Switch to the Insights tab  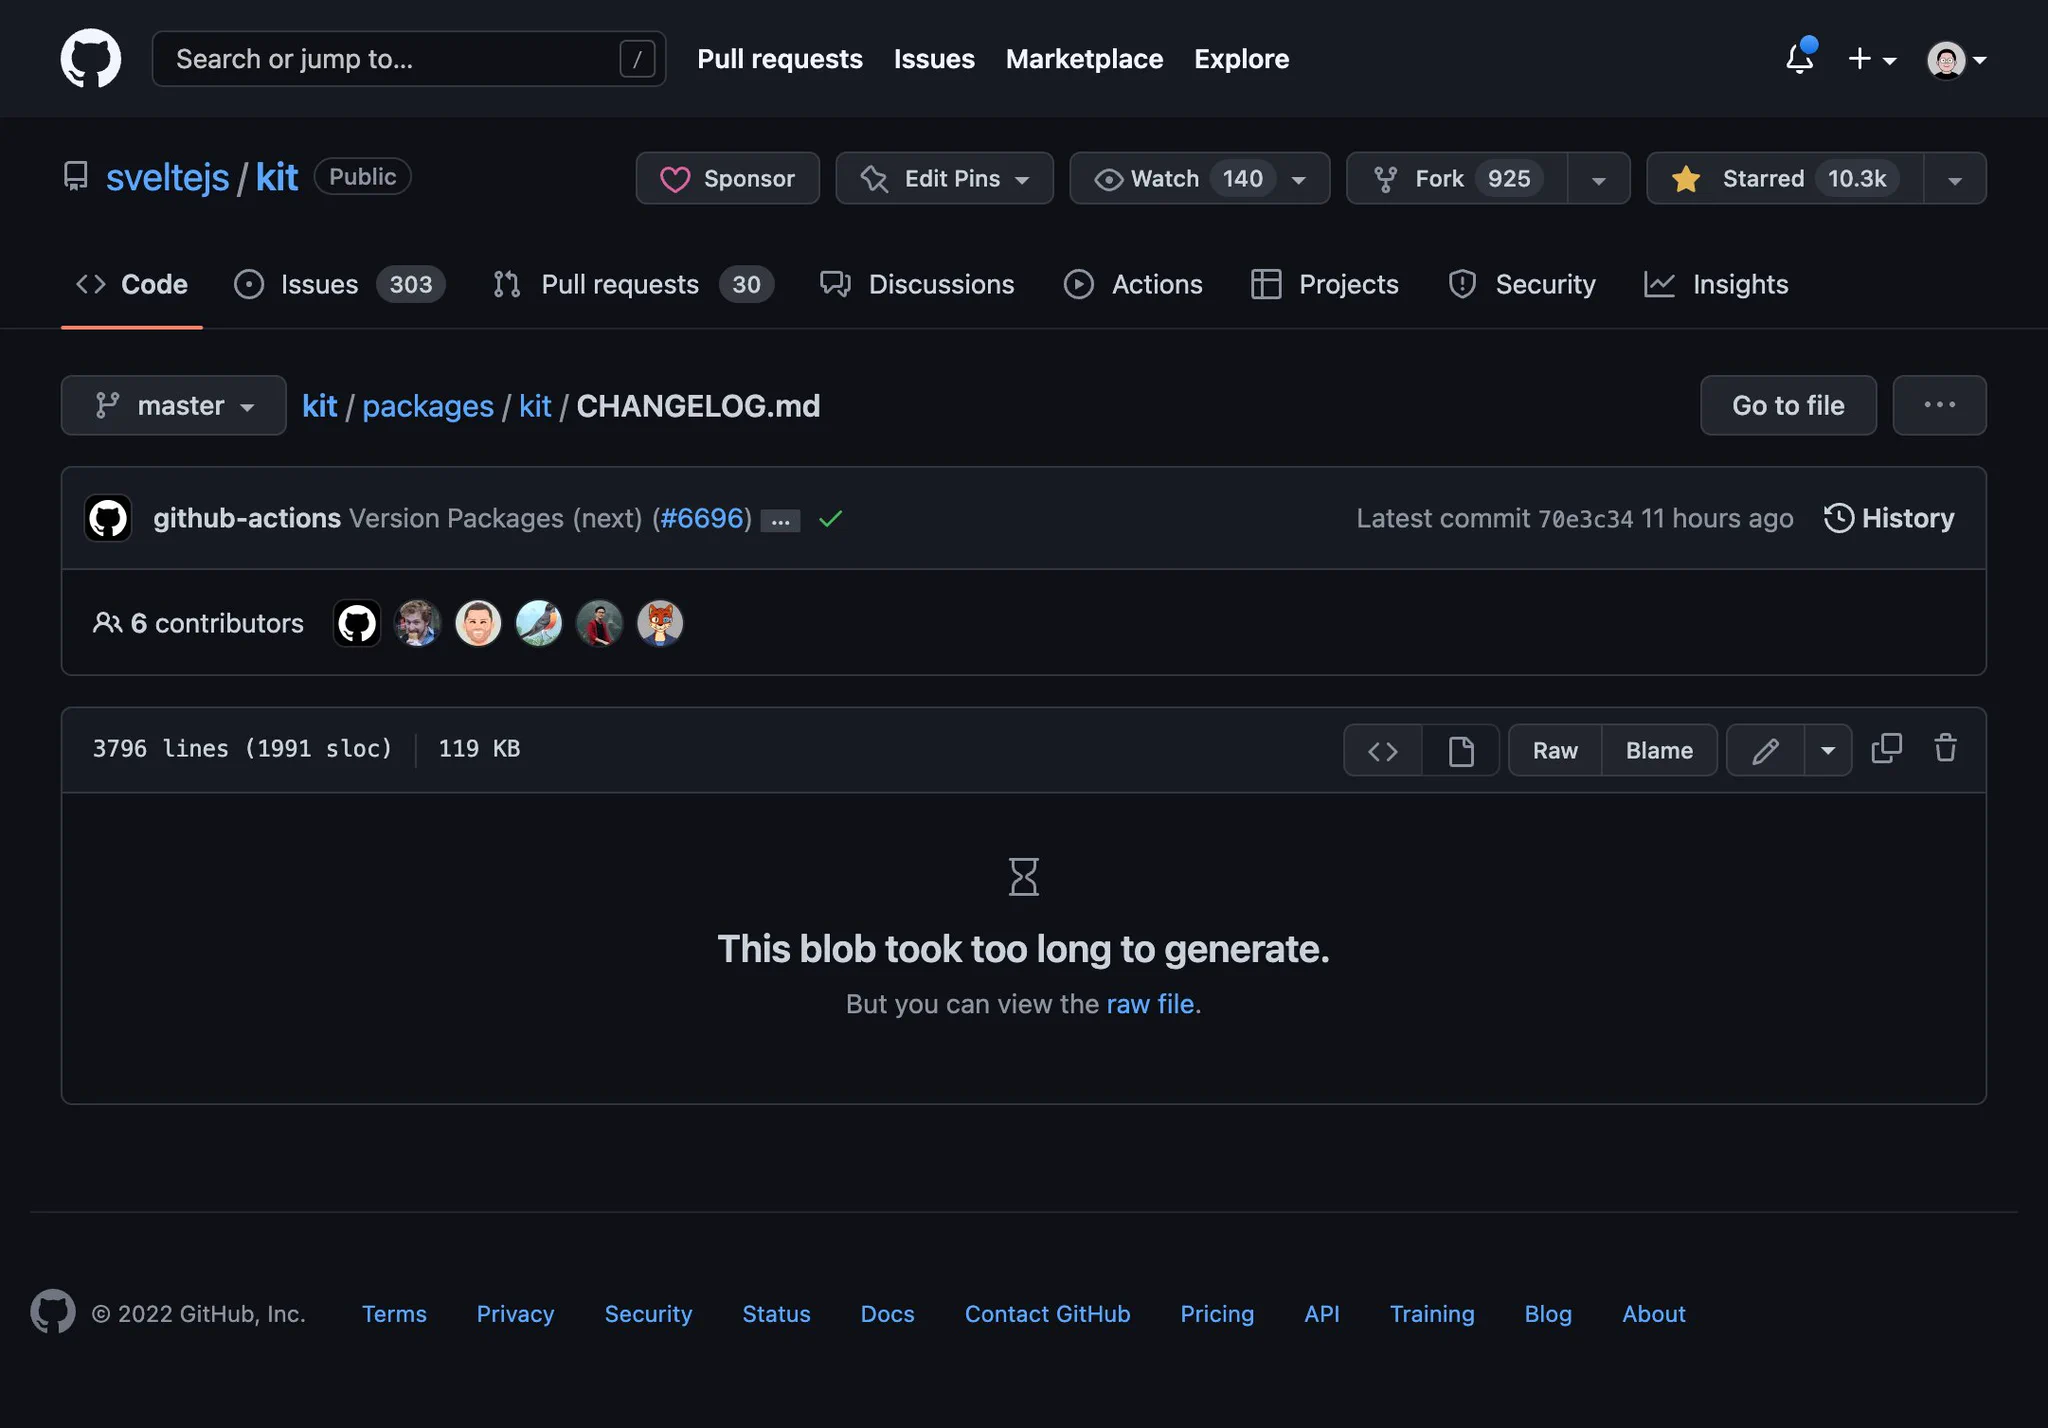click(1716, 284)
